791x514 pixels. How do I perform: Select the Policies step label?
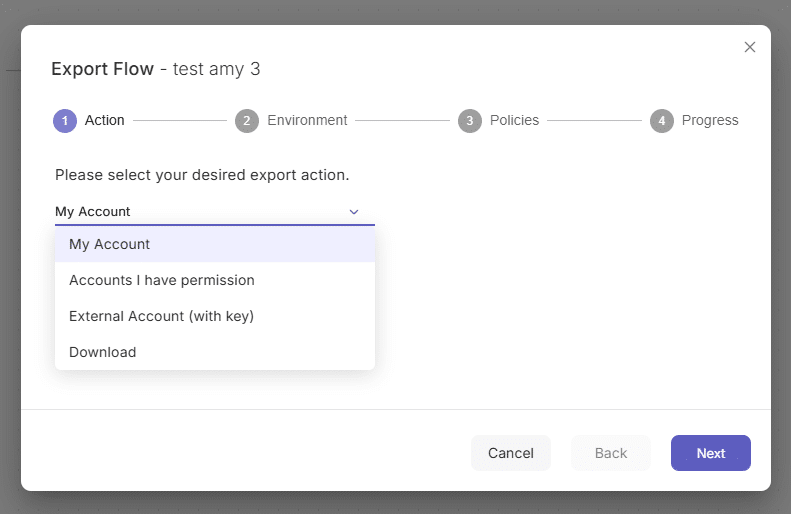tap(515, 120)
